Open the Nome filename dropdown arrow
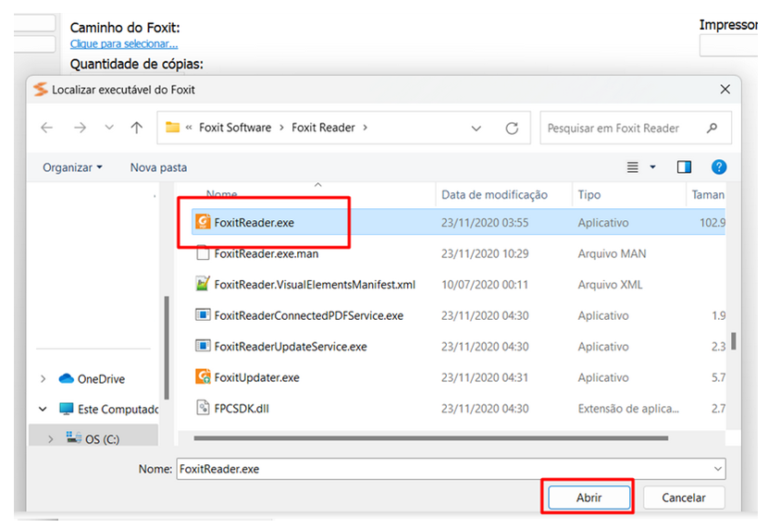The image size is (768, 528). 717,468
